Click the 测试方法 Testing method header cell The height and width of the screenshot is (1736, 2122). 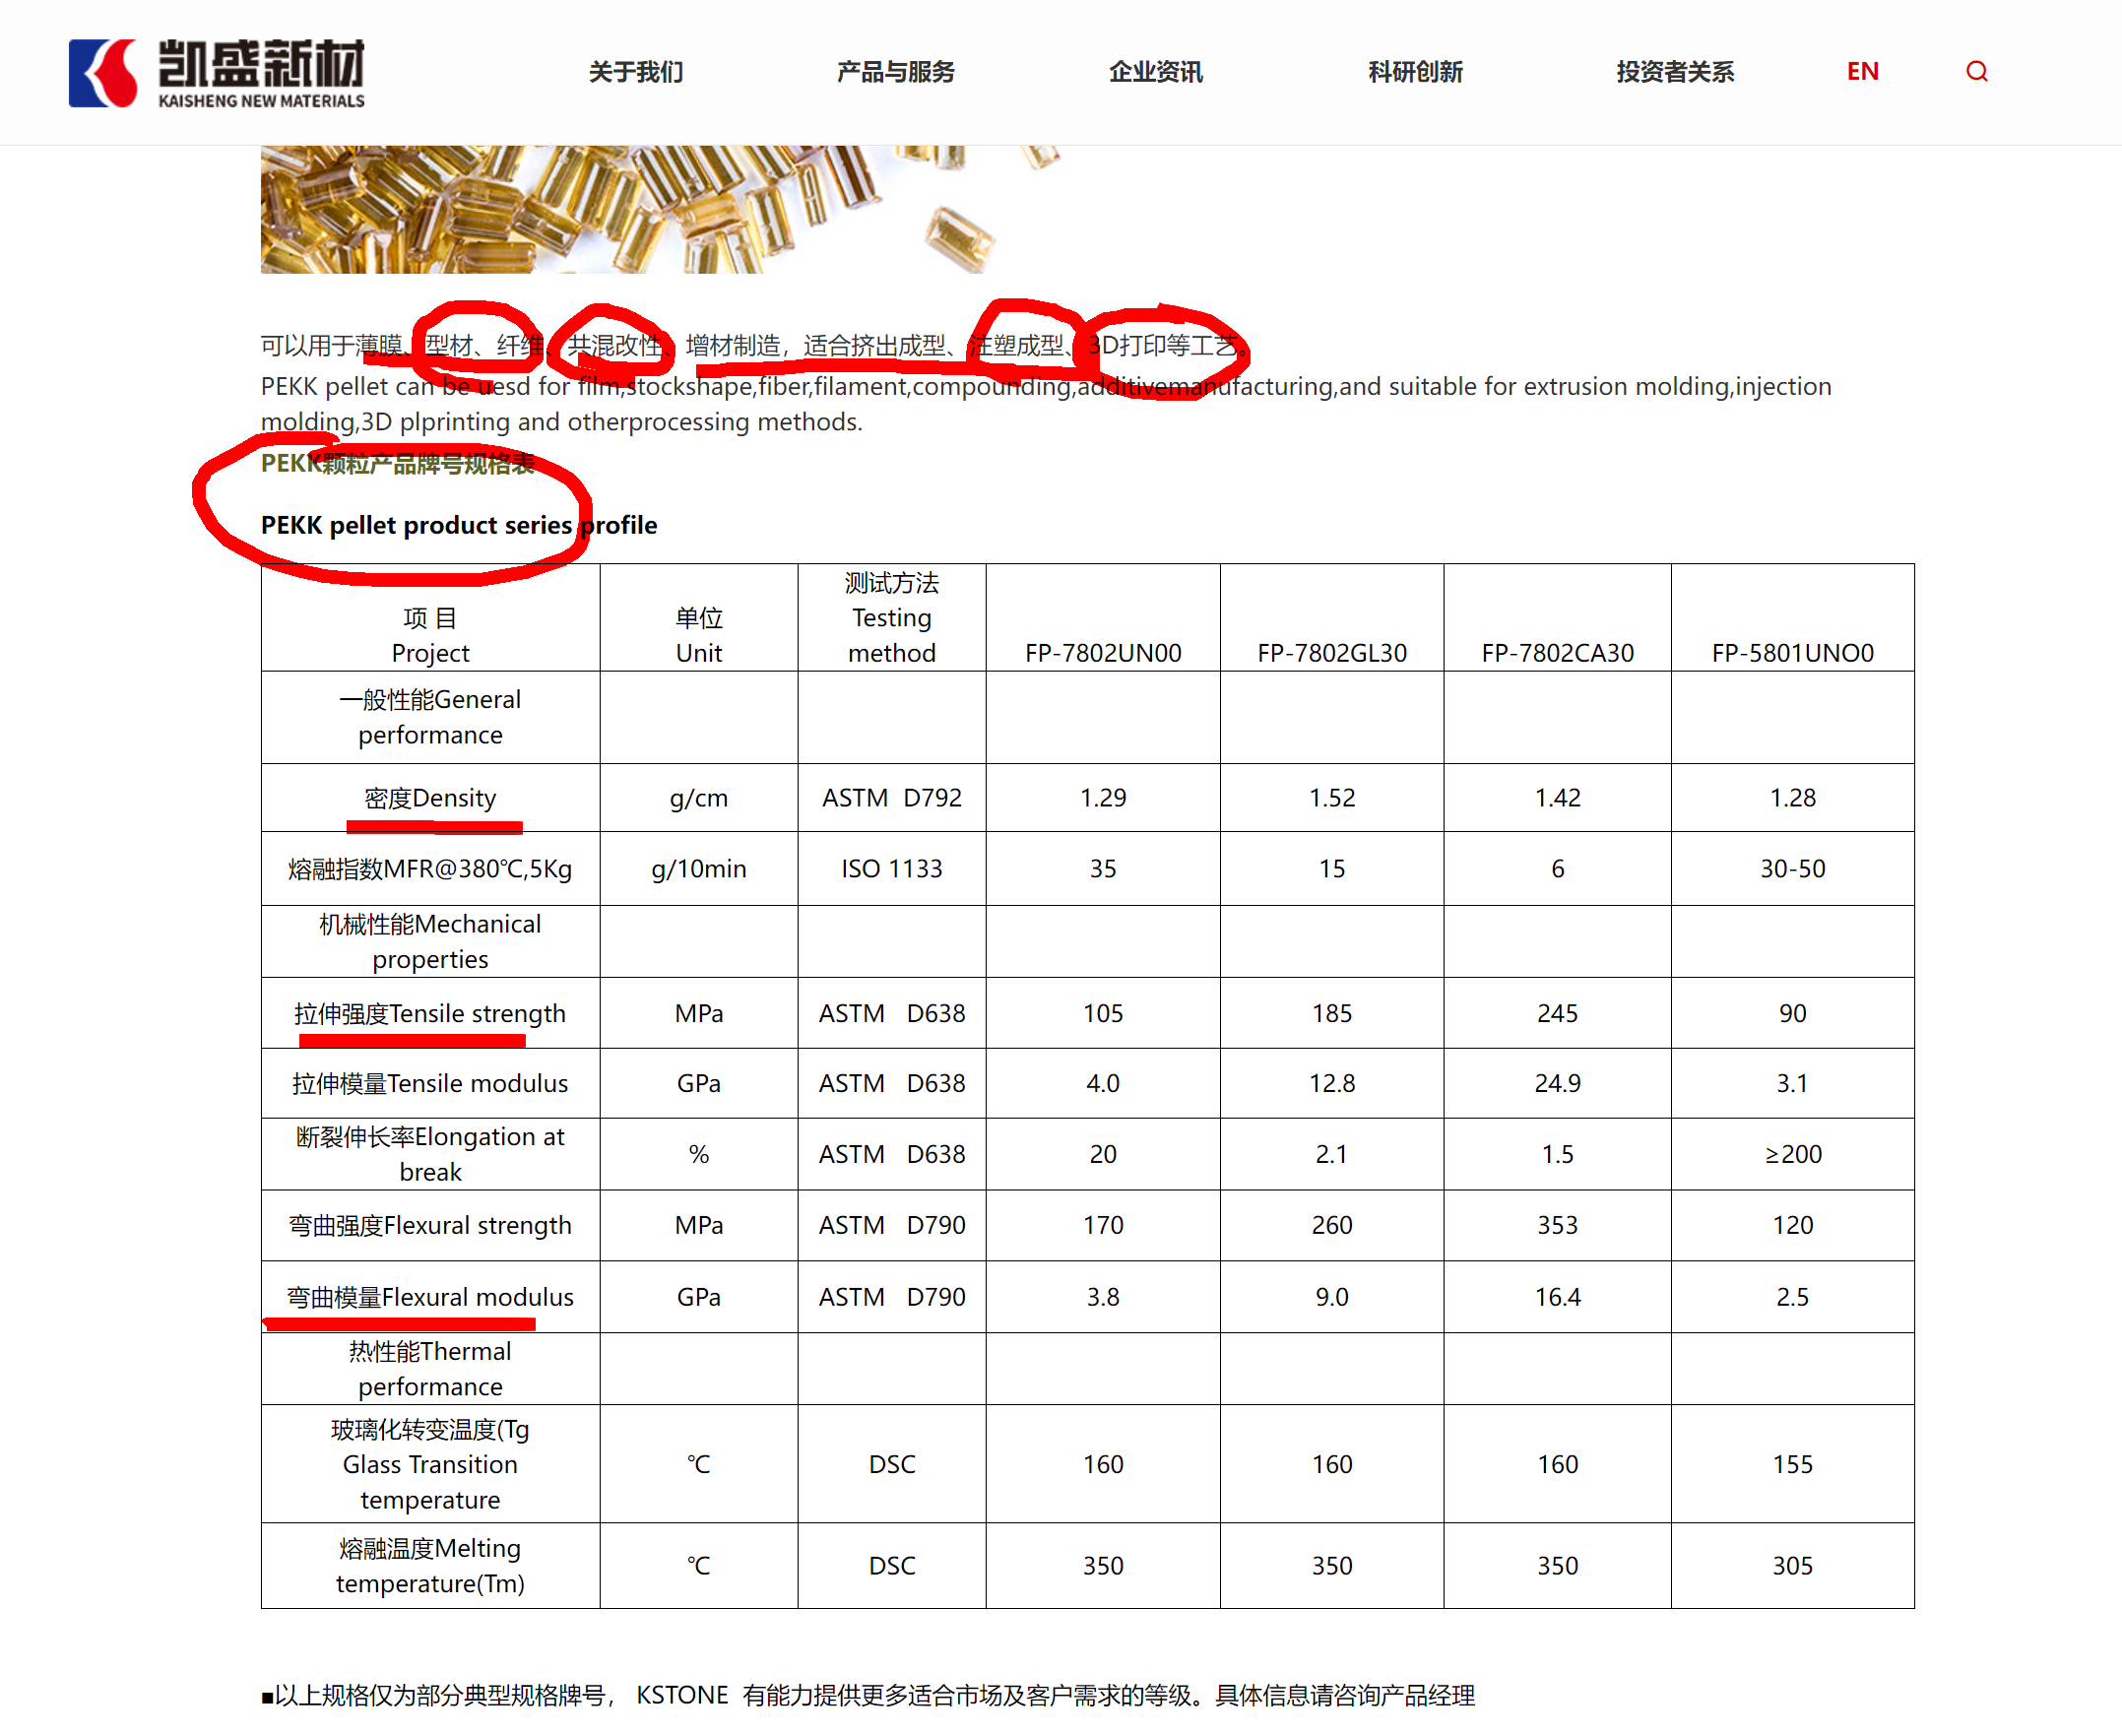point(892,618)
